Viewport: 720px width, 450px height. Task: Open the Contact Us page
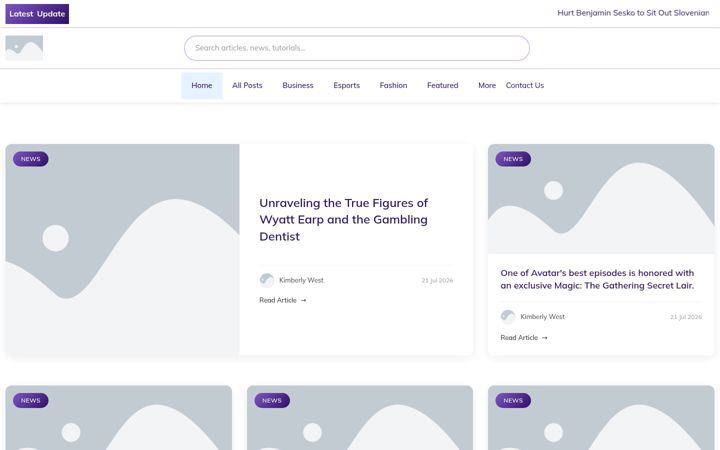coord(524,85)
